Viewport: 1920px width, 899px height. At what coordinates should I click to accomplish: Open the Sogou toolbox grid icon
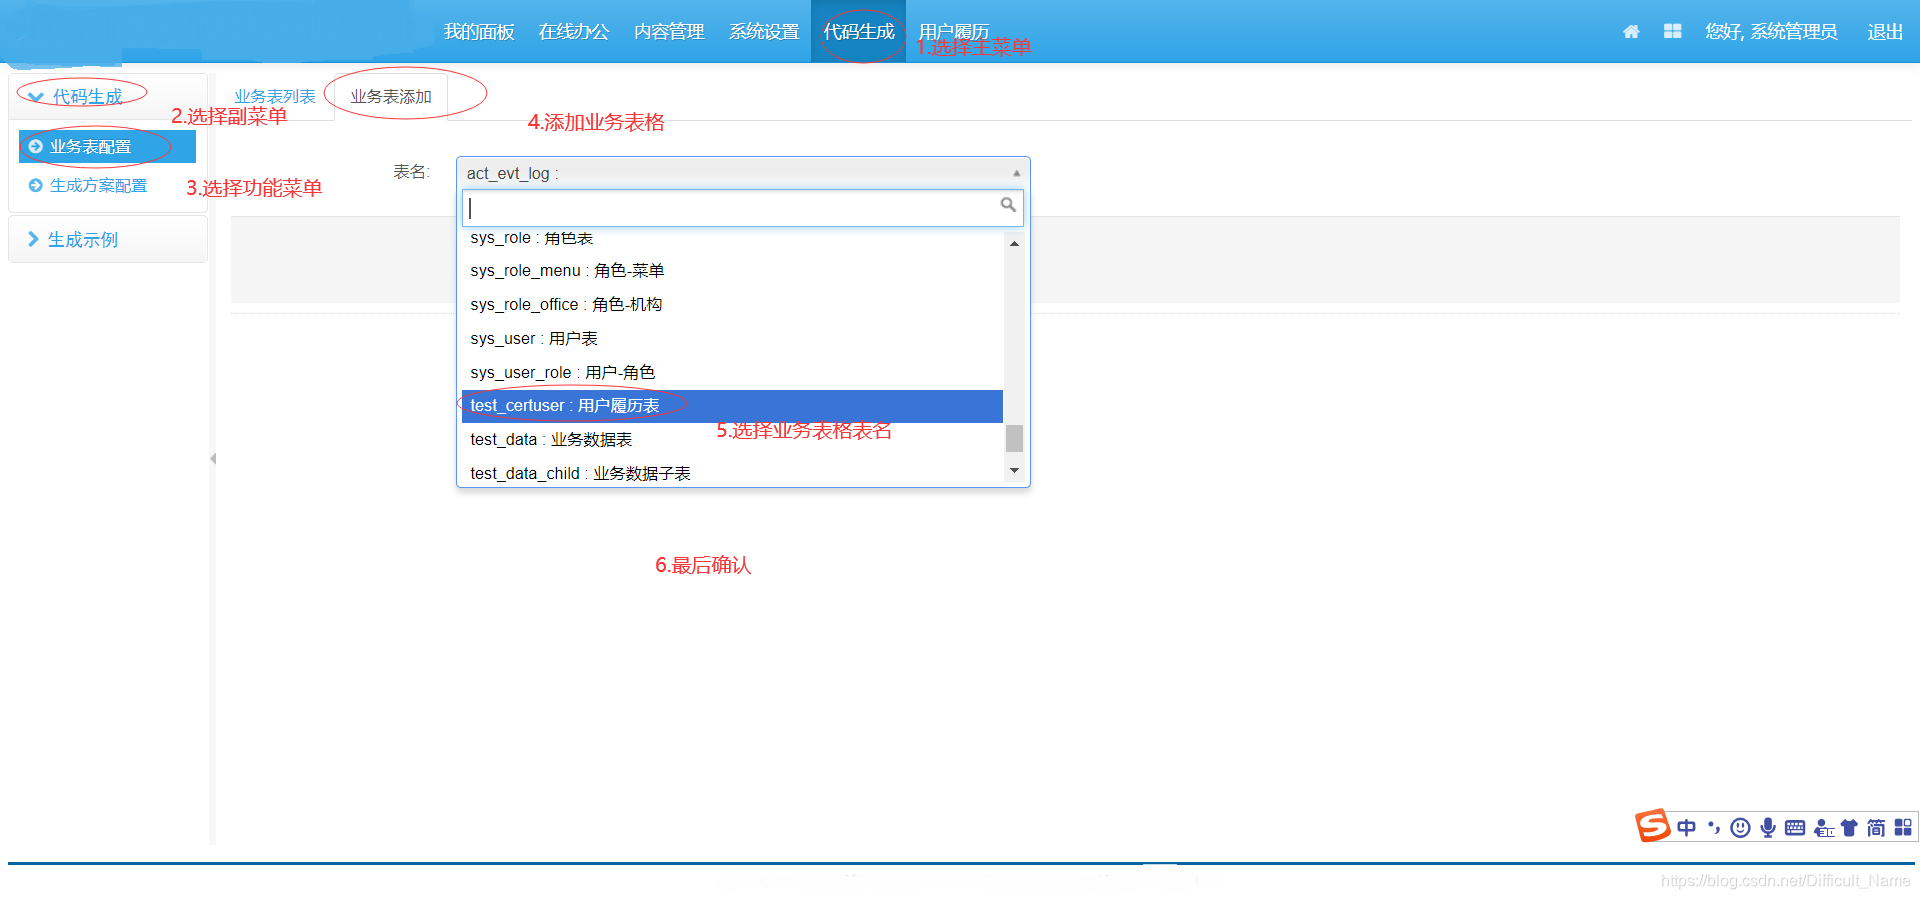[1903, 827]
